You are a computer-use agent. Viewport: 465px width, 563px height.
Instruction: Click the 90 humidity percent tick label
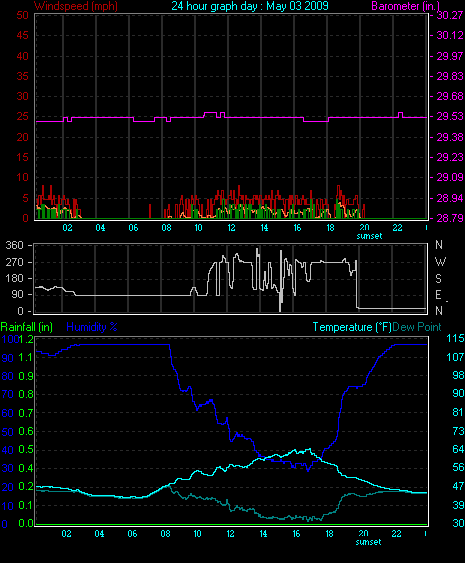7,358
